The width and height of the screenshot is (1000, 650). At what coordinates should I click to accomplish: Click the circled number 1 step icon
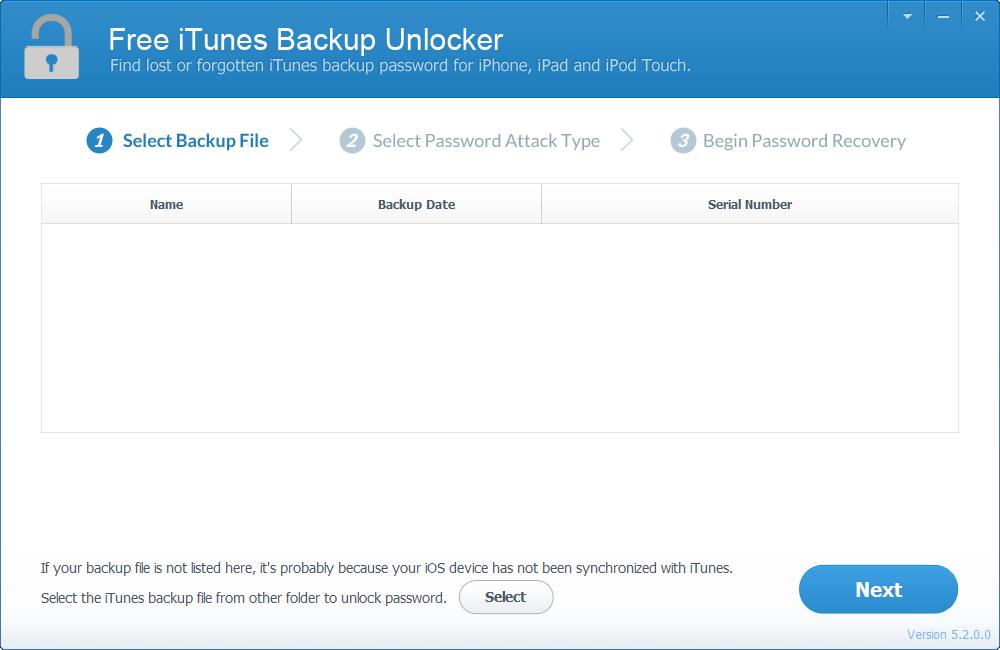(98, 140)
